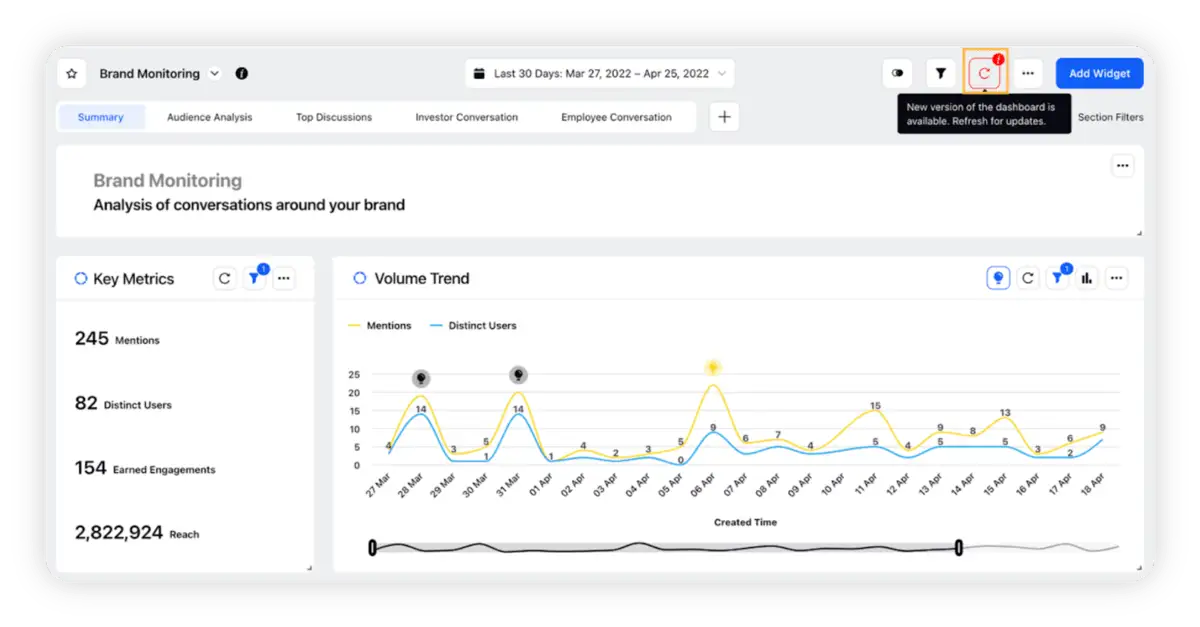Open AI insights on the Volume Trend widget
The width and height of the screenshot is (1200, 627).
(997, 278)
